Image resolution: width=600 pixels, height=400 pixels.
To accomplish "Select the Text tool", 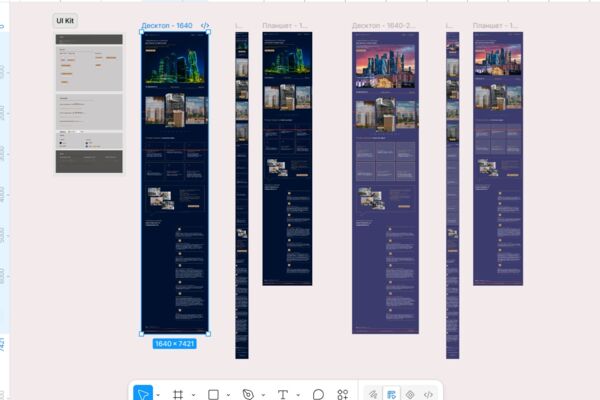I will 283,394.
